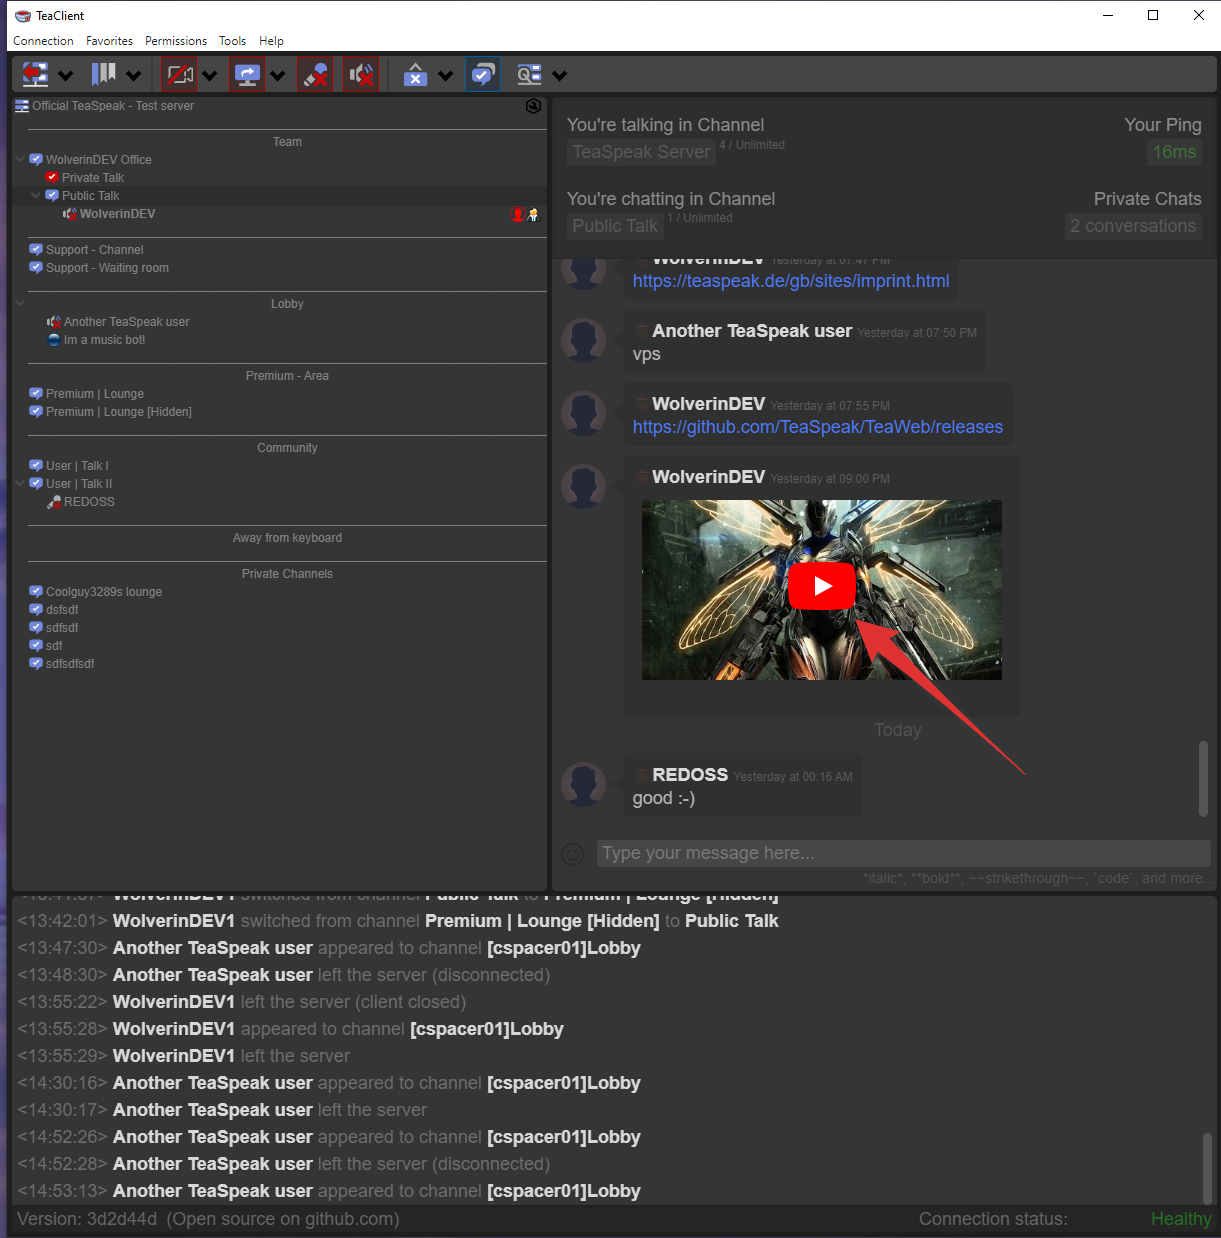Click the server log scrollbar
This screenshot has height=1238, width=1221.
point(1207,1169)
